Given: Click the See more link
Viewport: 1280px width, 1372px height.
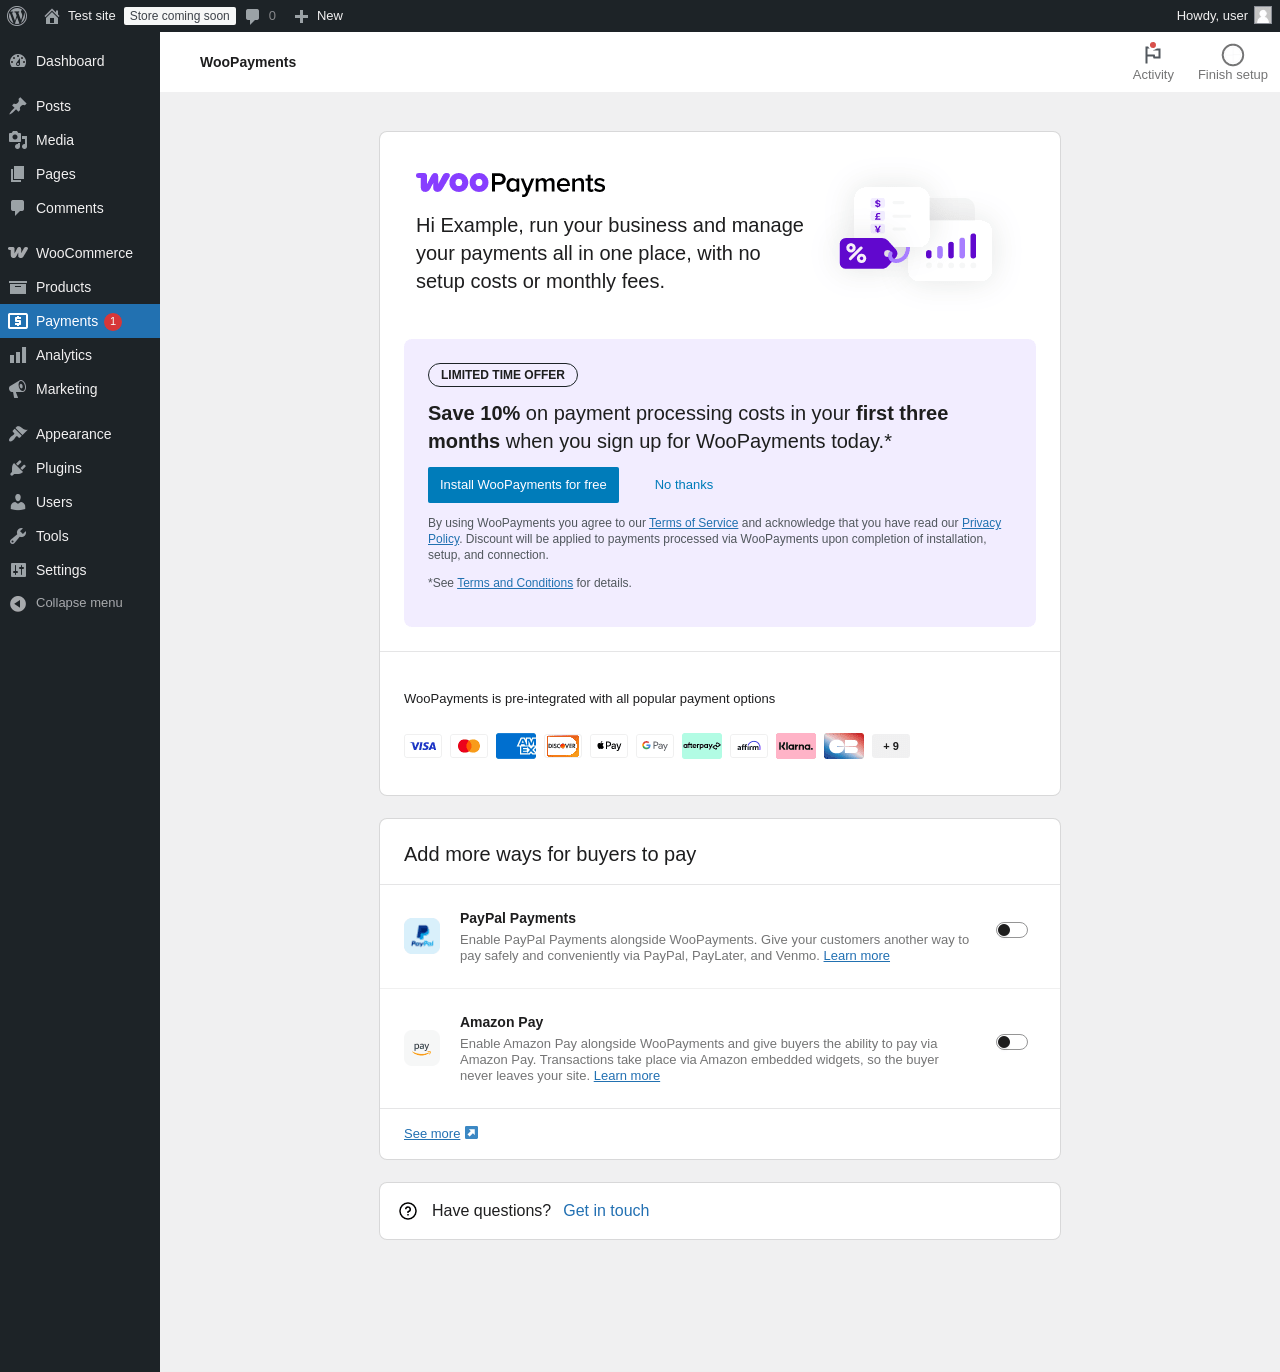Looking at the screenshot, I should pos(432,1134).
